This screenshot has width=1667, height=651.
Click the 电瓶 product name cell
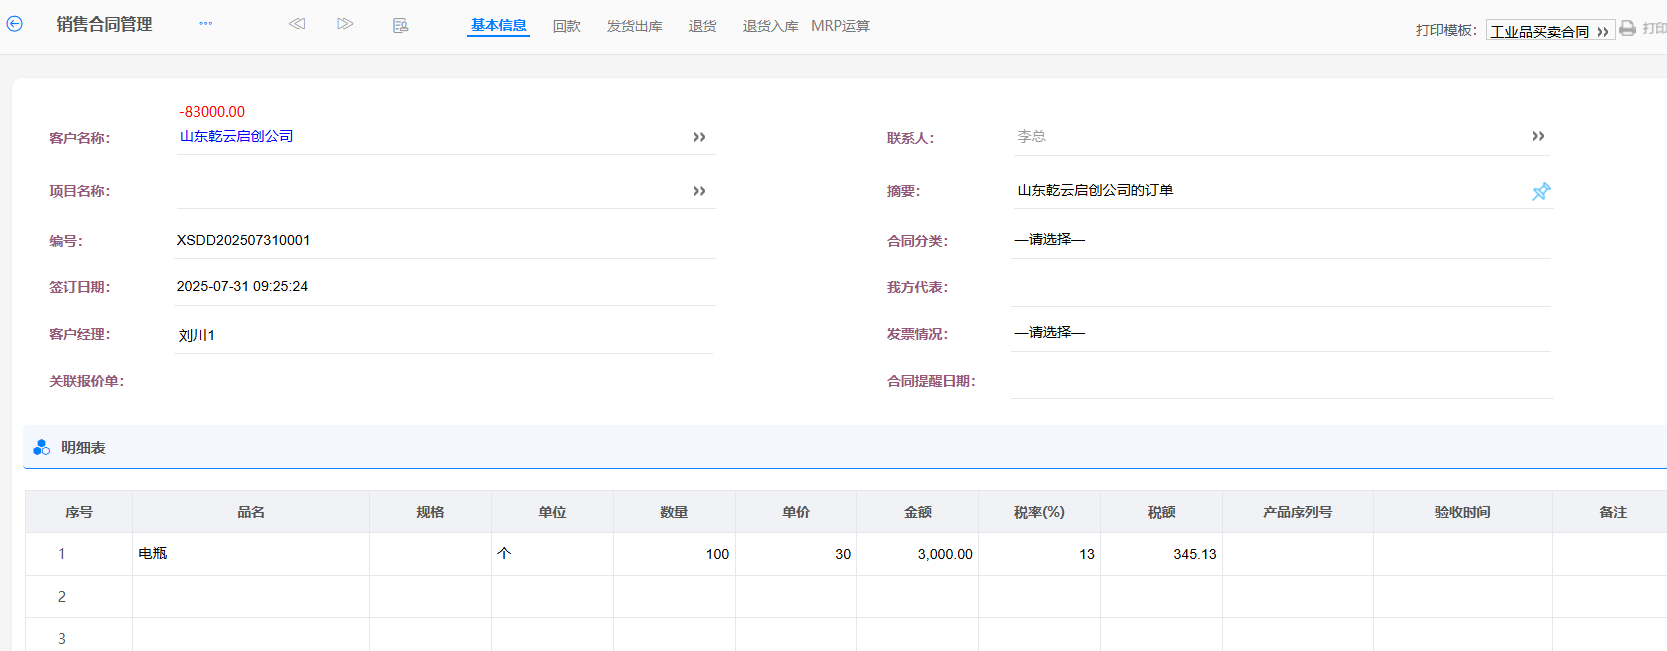point(251,554)
